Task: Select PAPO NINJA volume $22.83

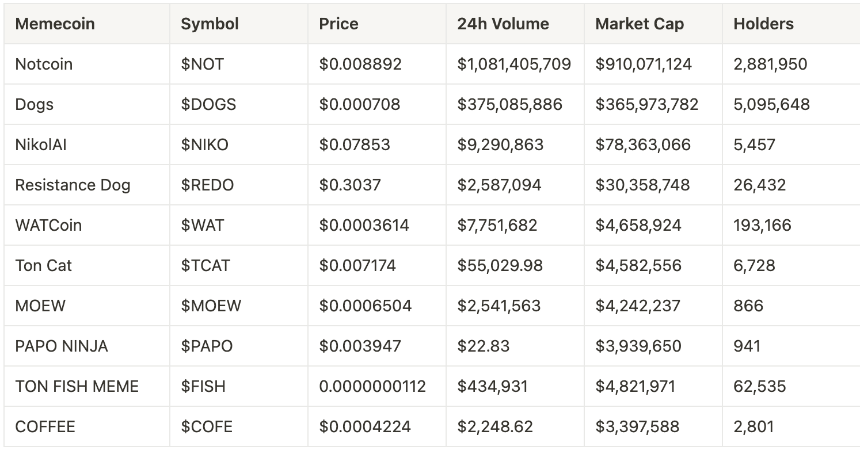Action: (x=483, y=346)
